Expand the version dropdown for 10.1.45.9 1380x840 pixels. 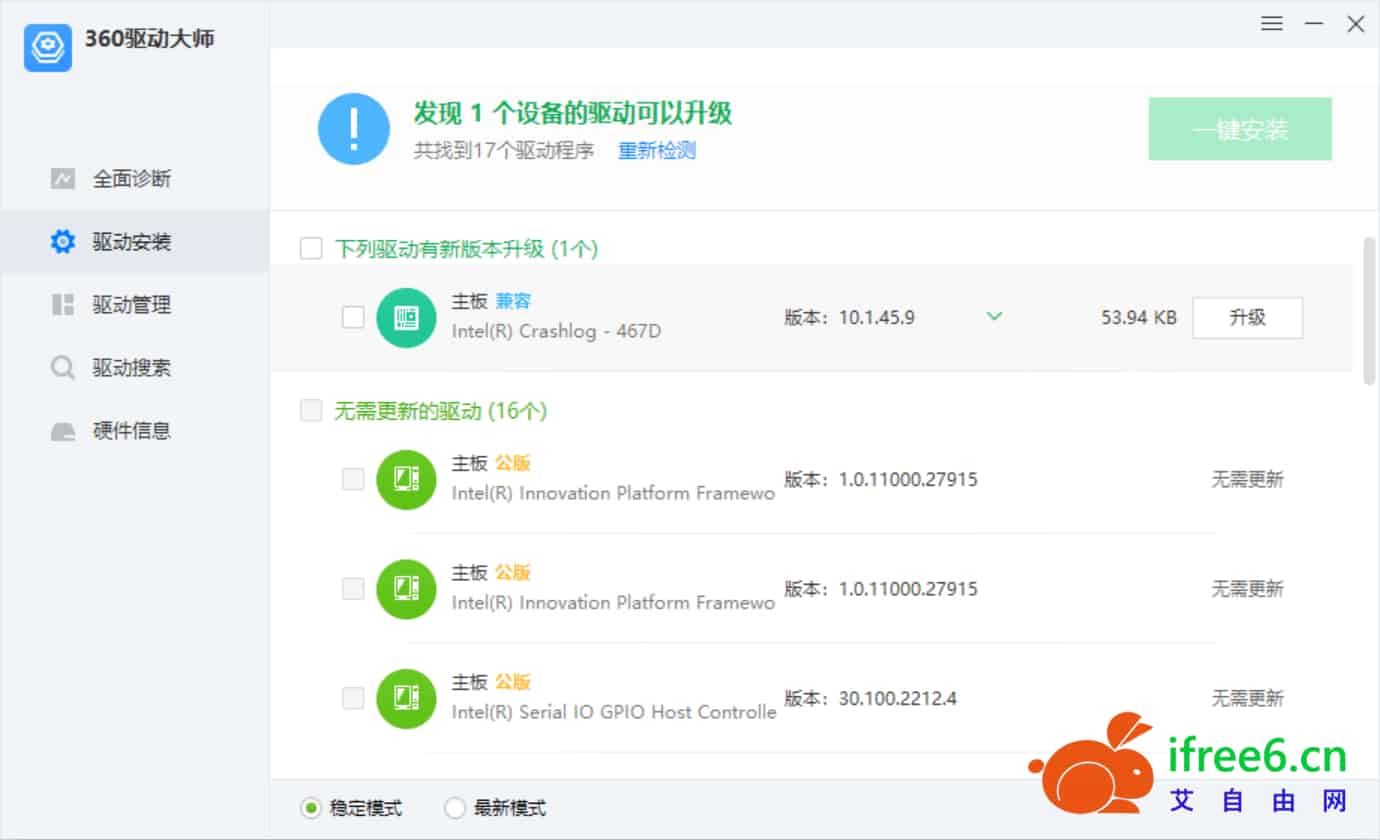(x=994, y=317)
